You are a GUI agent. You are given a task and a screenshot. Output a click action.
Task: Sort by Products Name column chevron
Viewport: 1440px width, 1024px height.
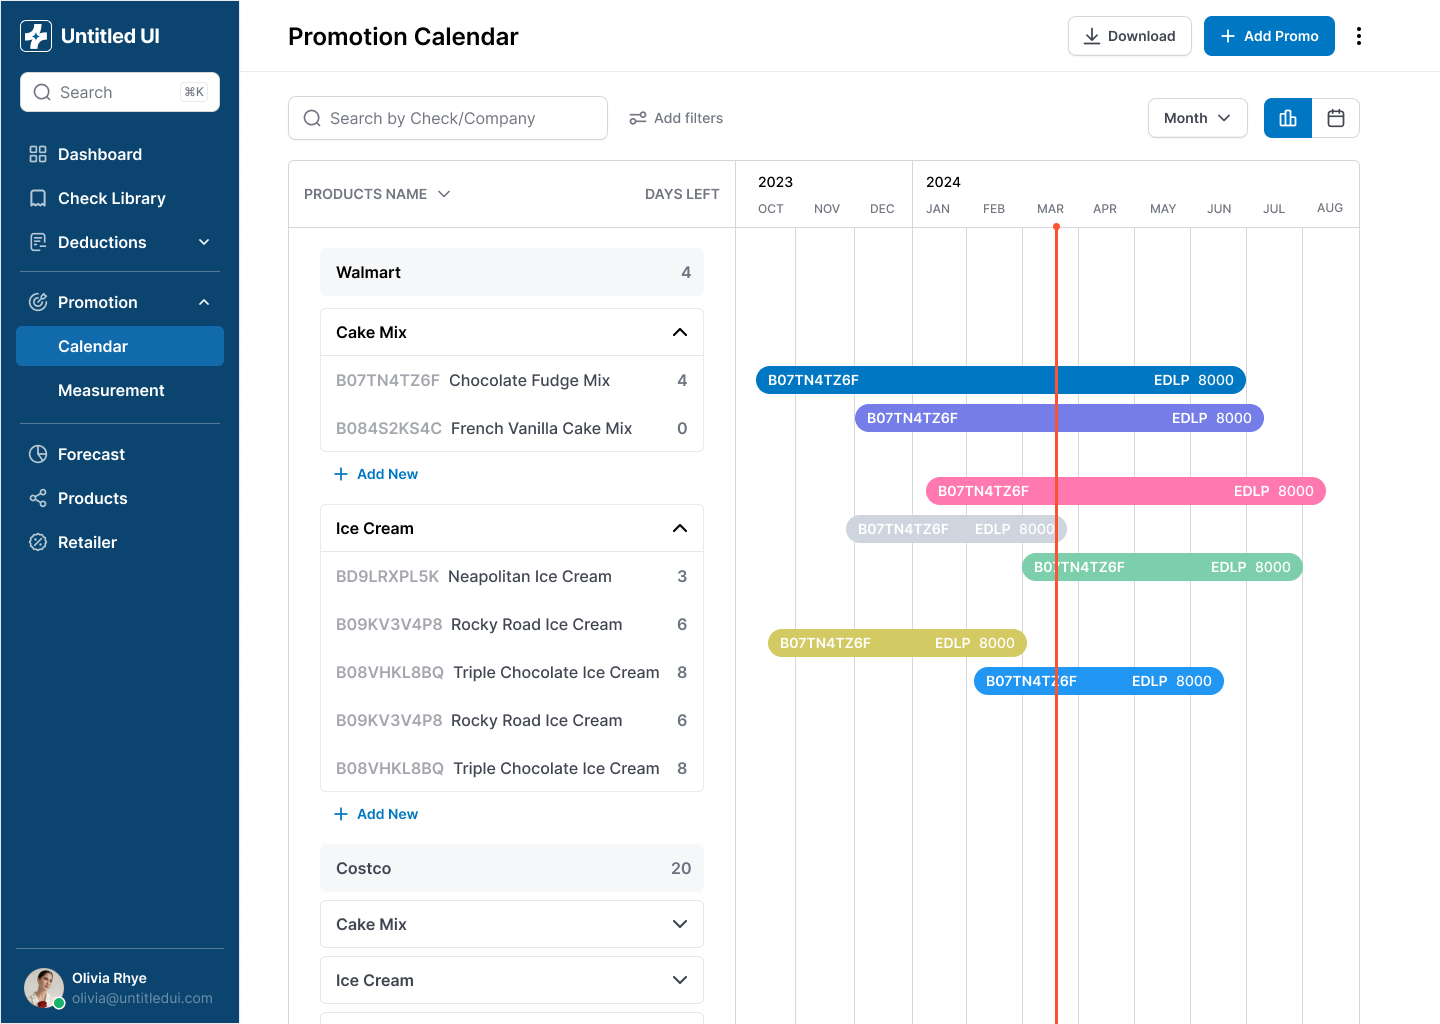click(444, 194)
